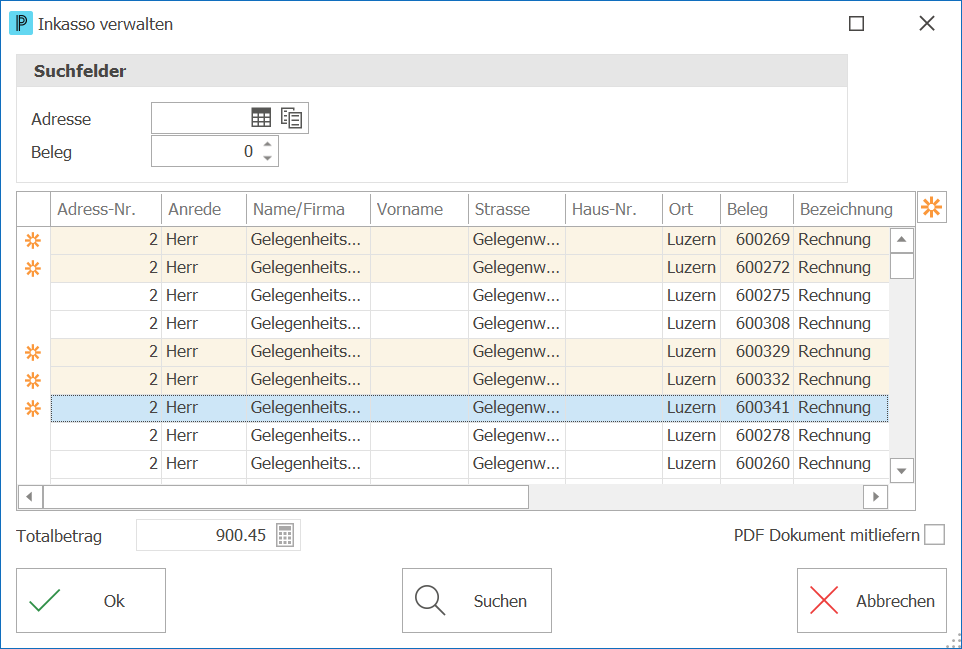
Task: Select the row with Beleg 600260
Action: coord(469,464)
